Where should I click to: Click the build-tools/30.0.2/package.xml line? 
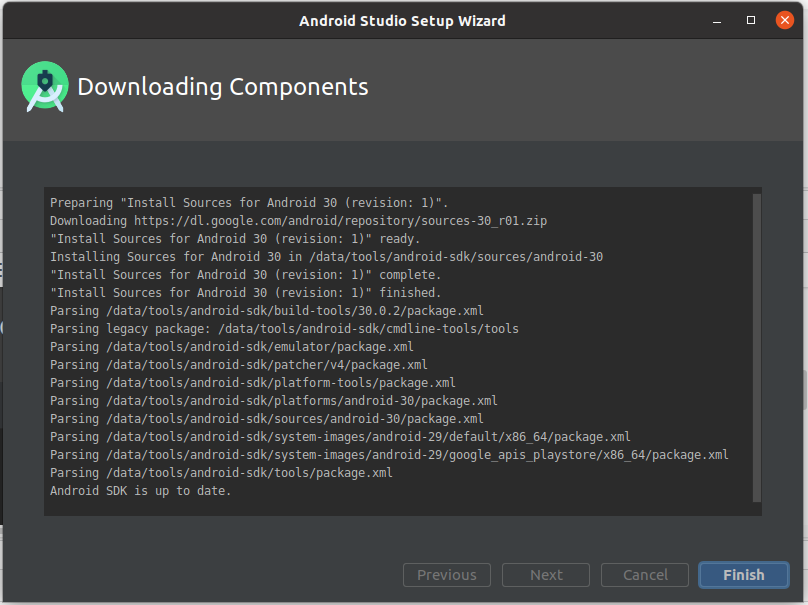(266, 311)
